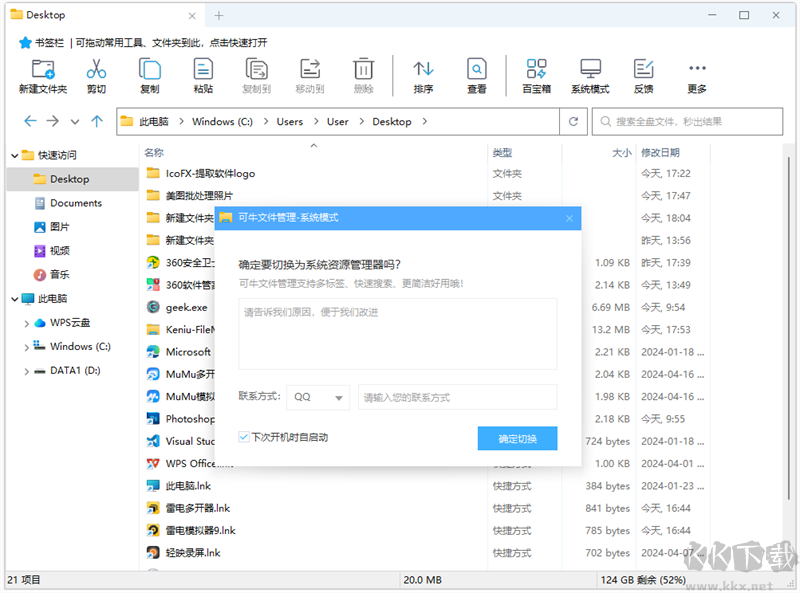
Task: Toggle the 下次开机时自启动 checkbox
Action: click(244, 437)
